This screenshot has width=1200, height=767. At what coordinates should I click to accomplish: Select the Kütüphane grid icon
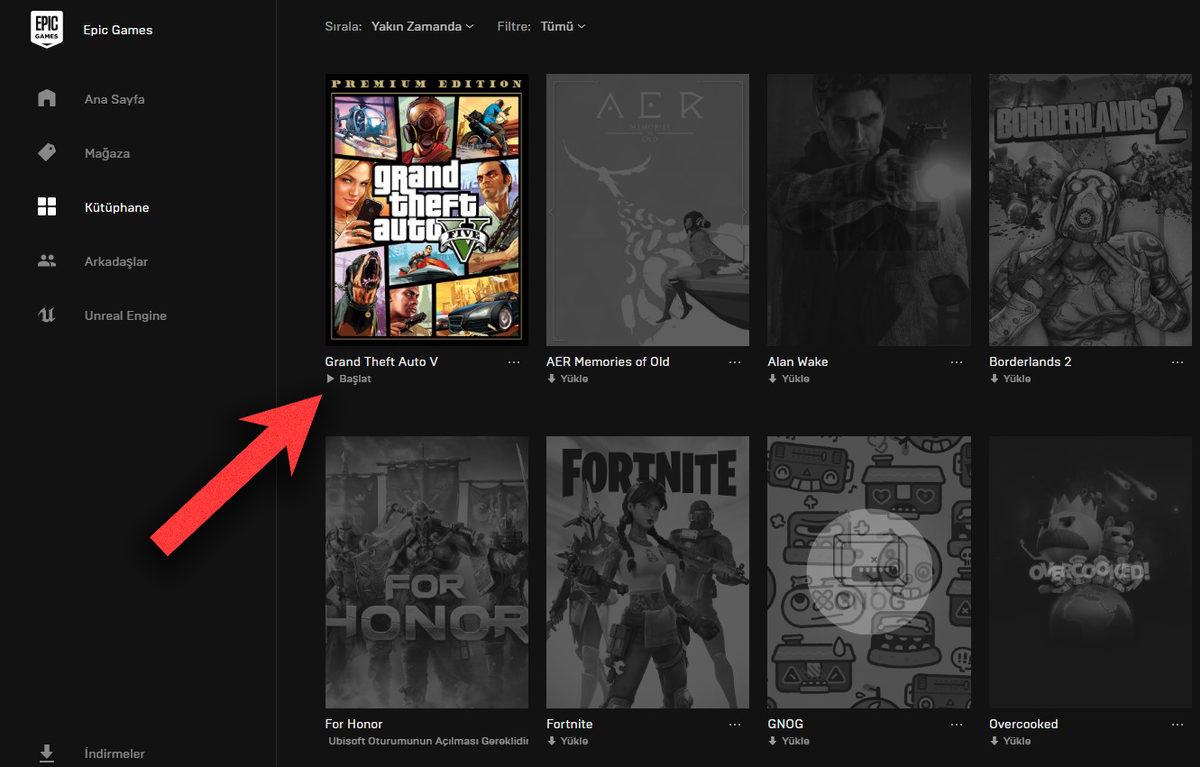pyautogui.click(x=46, y=206)
